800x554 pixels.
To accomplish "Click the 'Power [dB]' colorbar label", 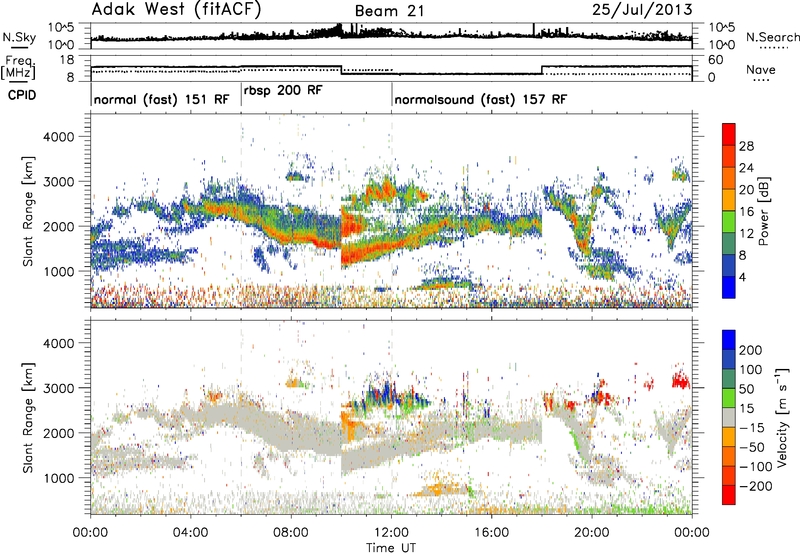I will [763, 211].
